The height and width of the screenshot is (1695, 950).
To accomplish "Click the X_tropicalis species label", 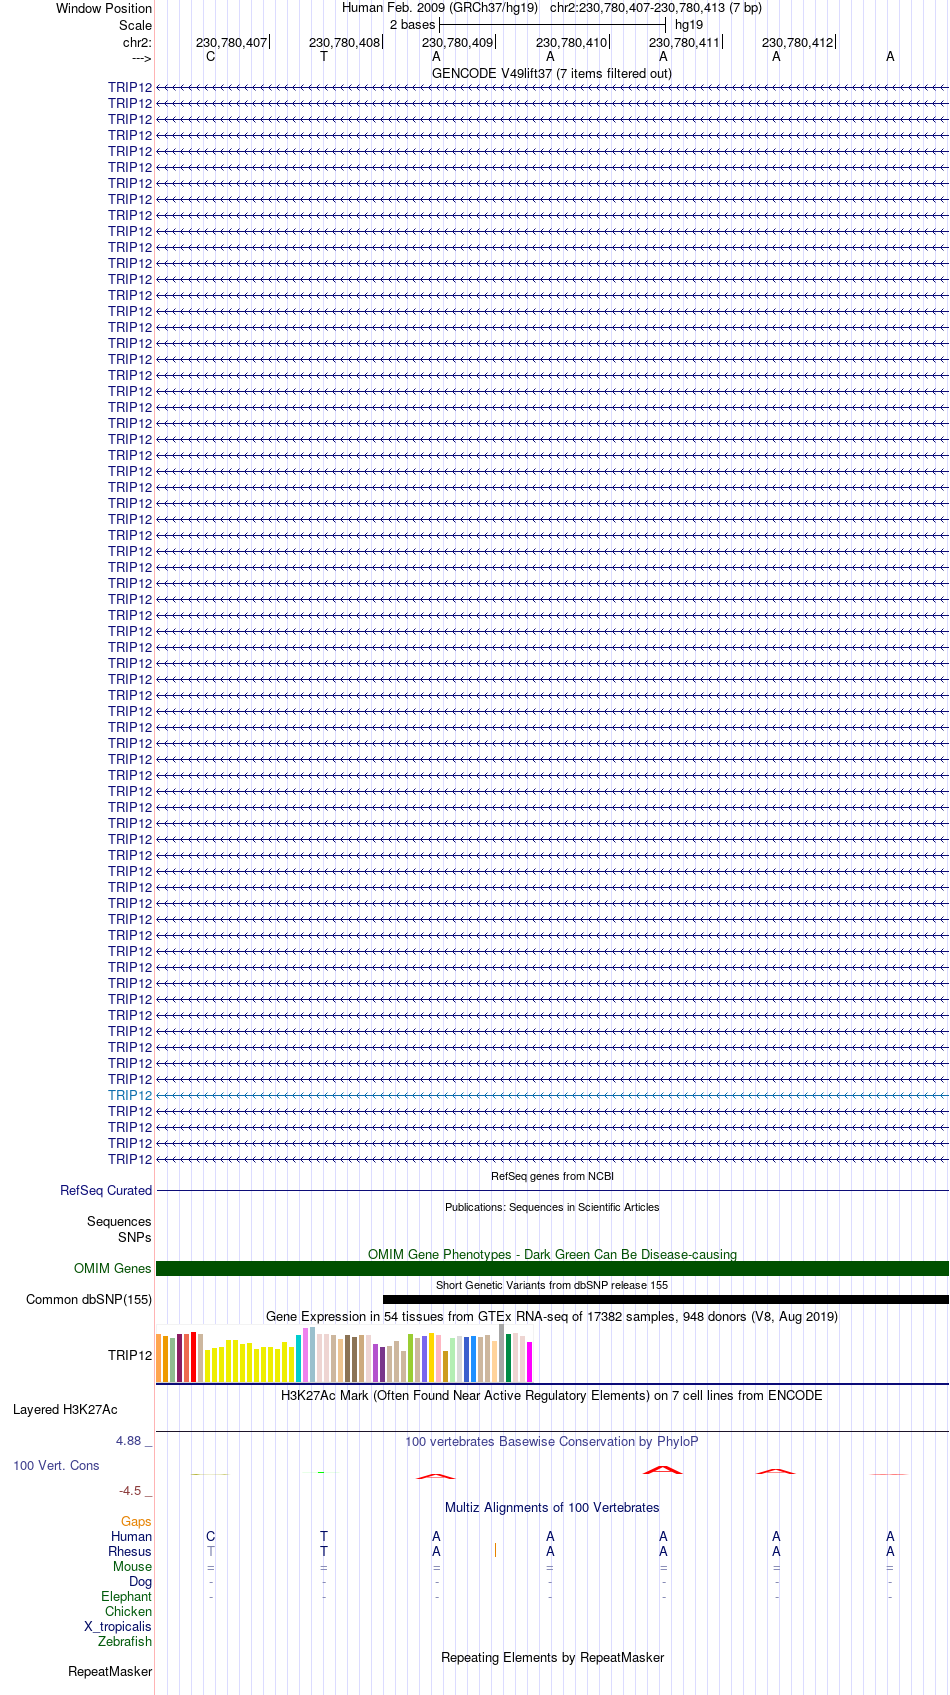I will [118, 1626].
